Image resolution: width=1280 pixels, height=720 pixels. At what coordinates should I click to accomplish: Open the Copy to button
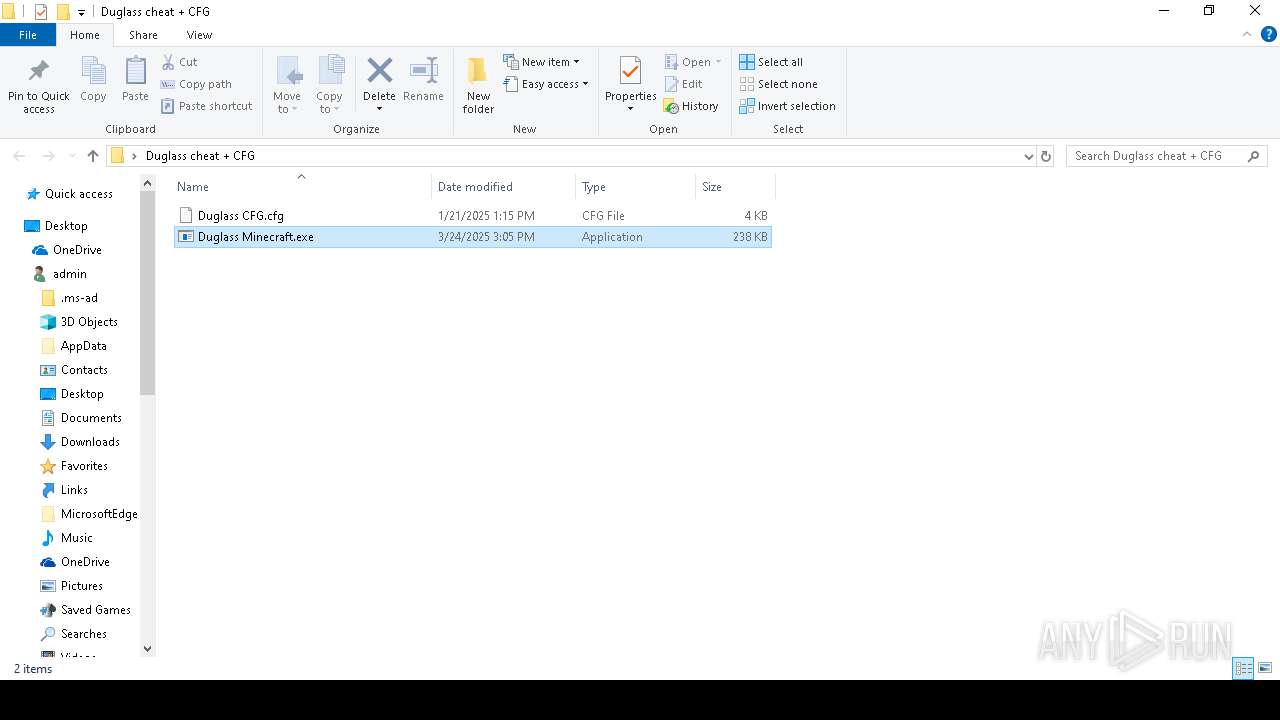[x=329, y=86]
